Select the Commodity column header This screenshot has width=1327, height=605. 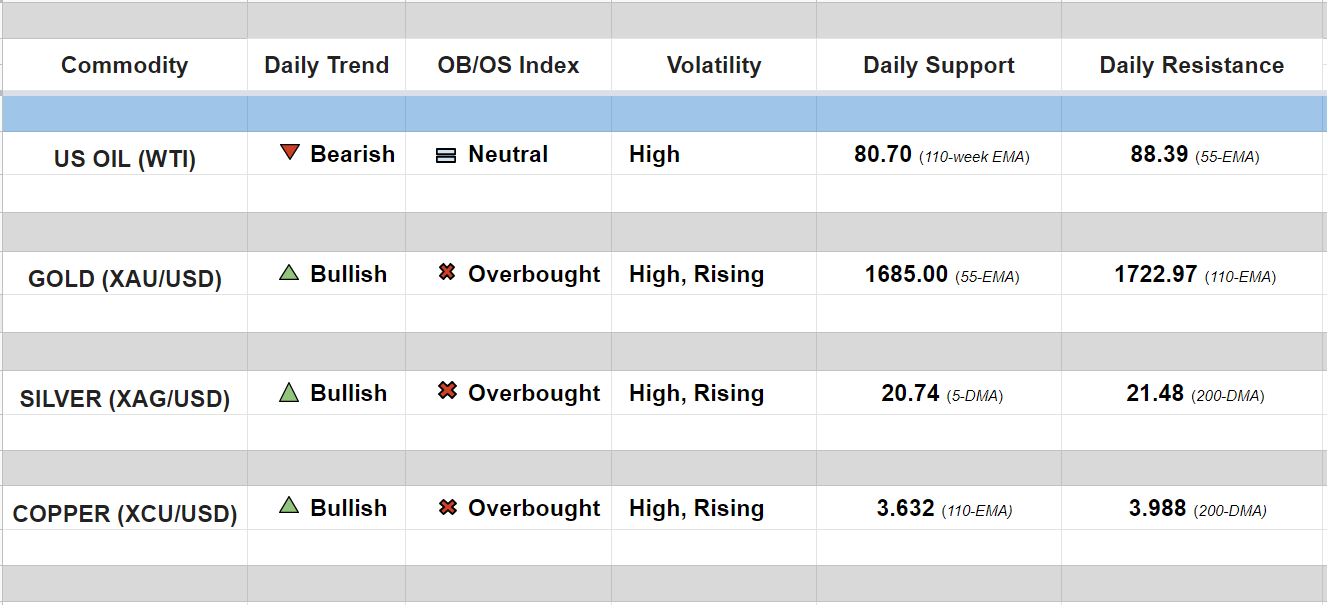pos(124,66)
